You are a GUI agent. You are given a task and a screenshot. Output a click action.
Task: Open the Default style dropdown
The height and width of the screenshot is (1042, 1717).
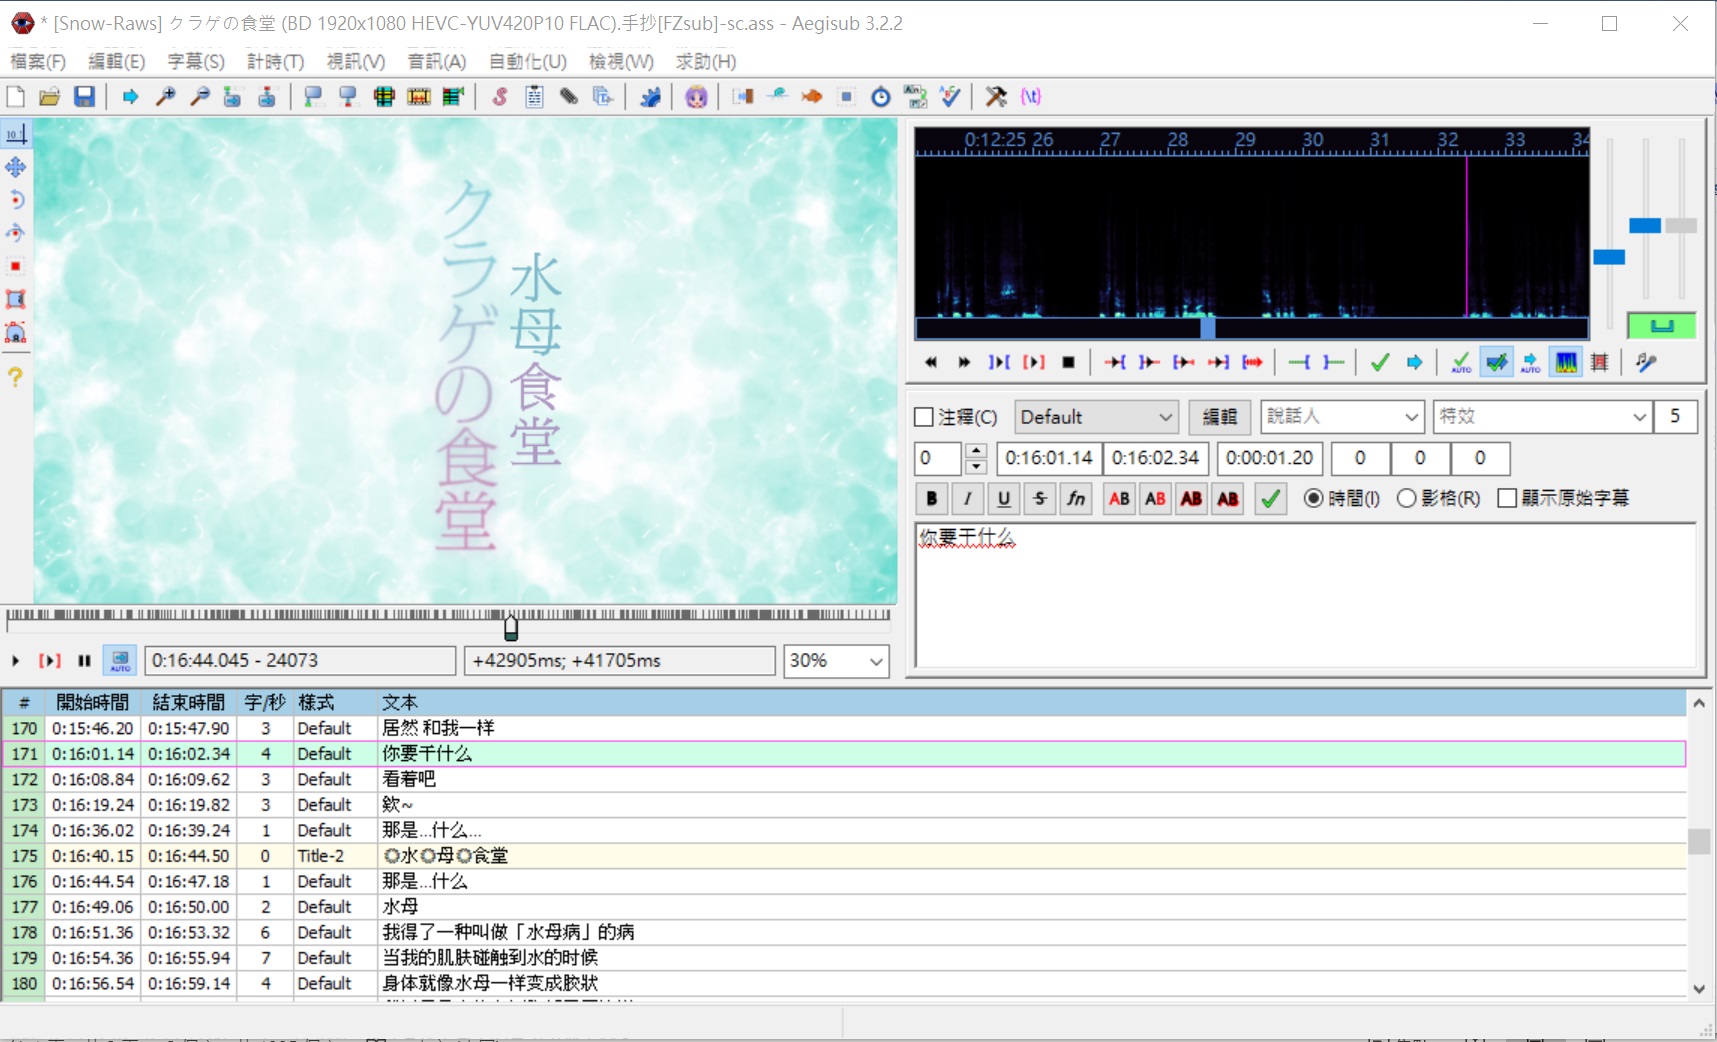click(1096, 417)
